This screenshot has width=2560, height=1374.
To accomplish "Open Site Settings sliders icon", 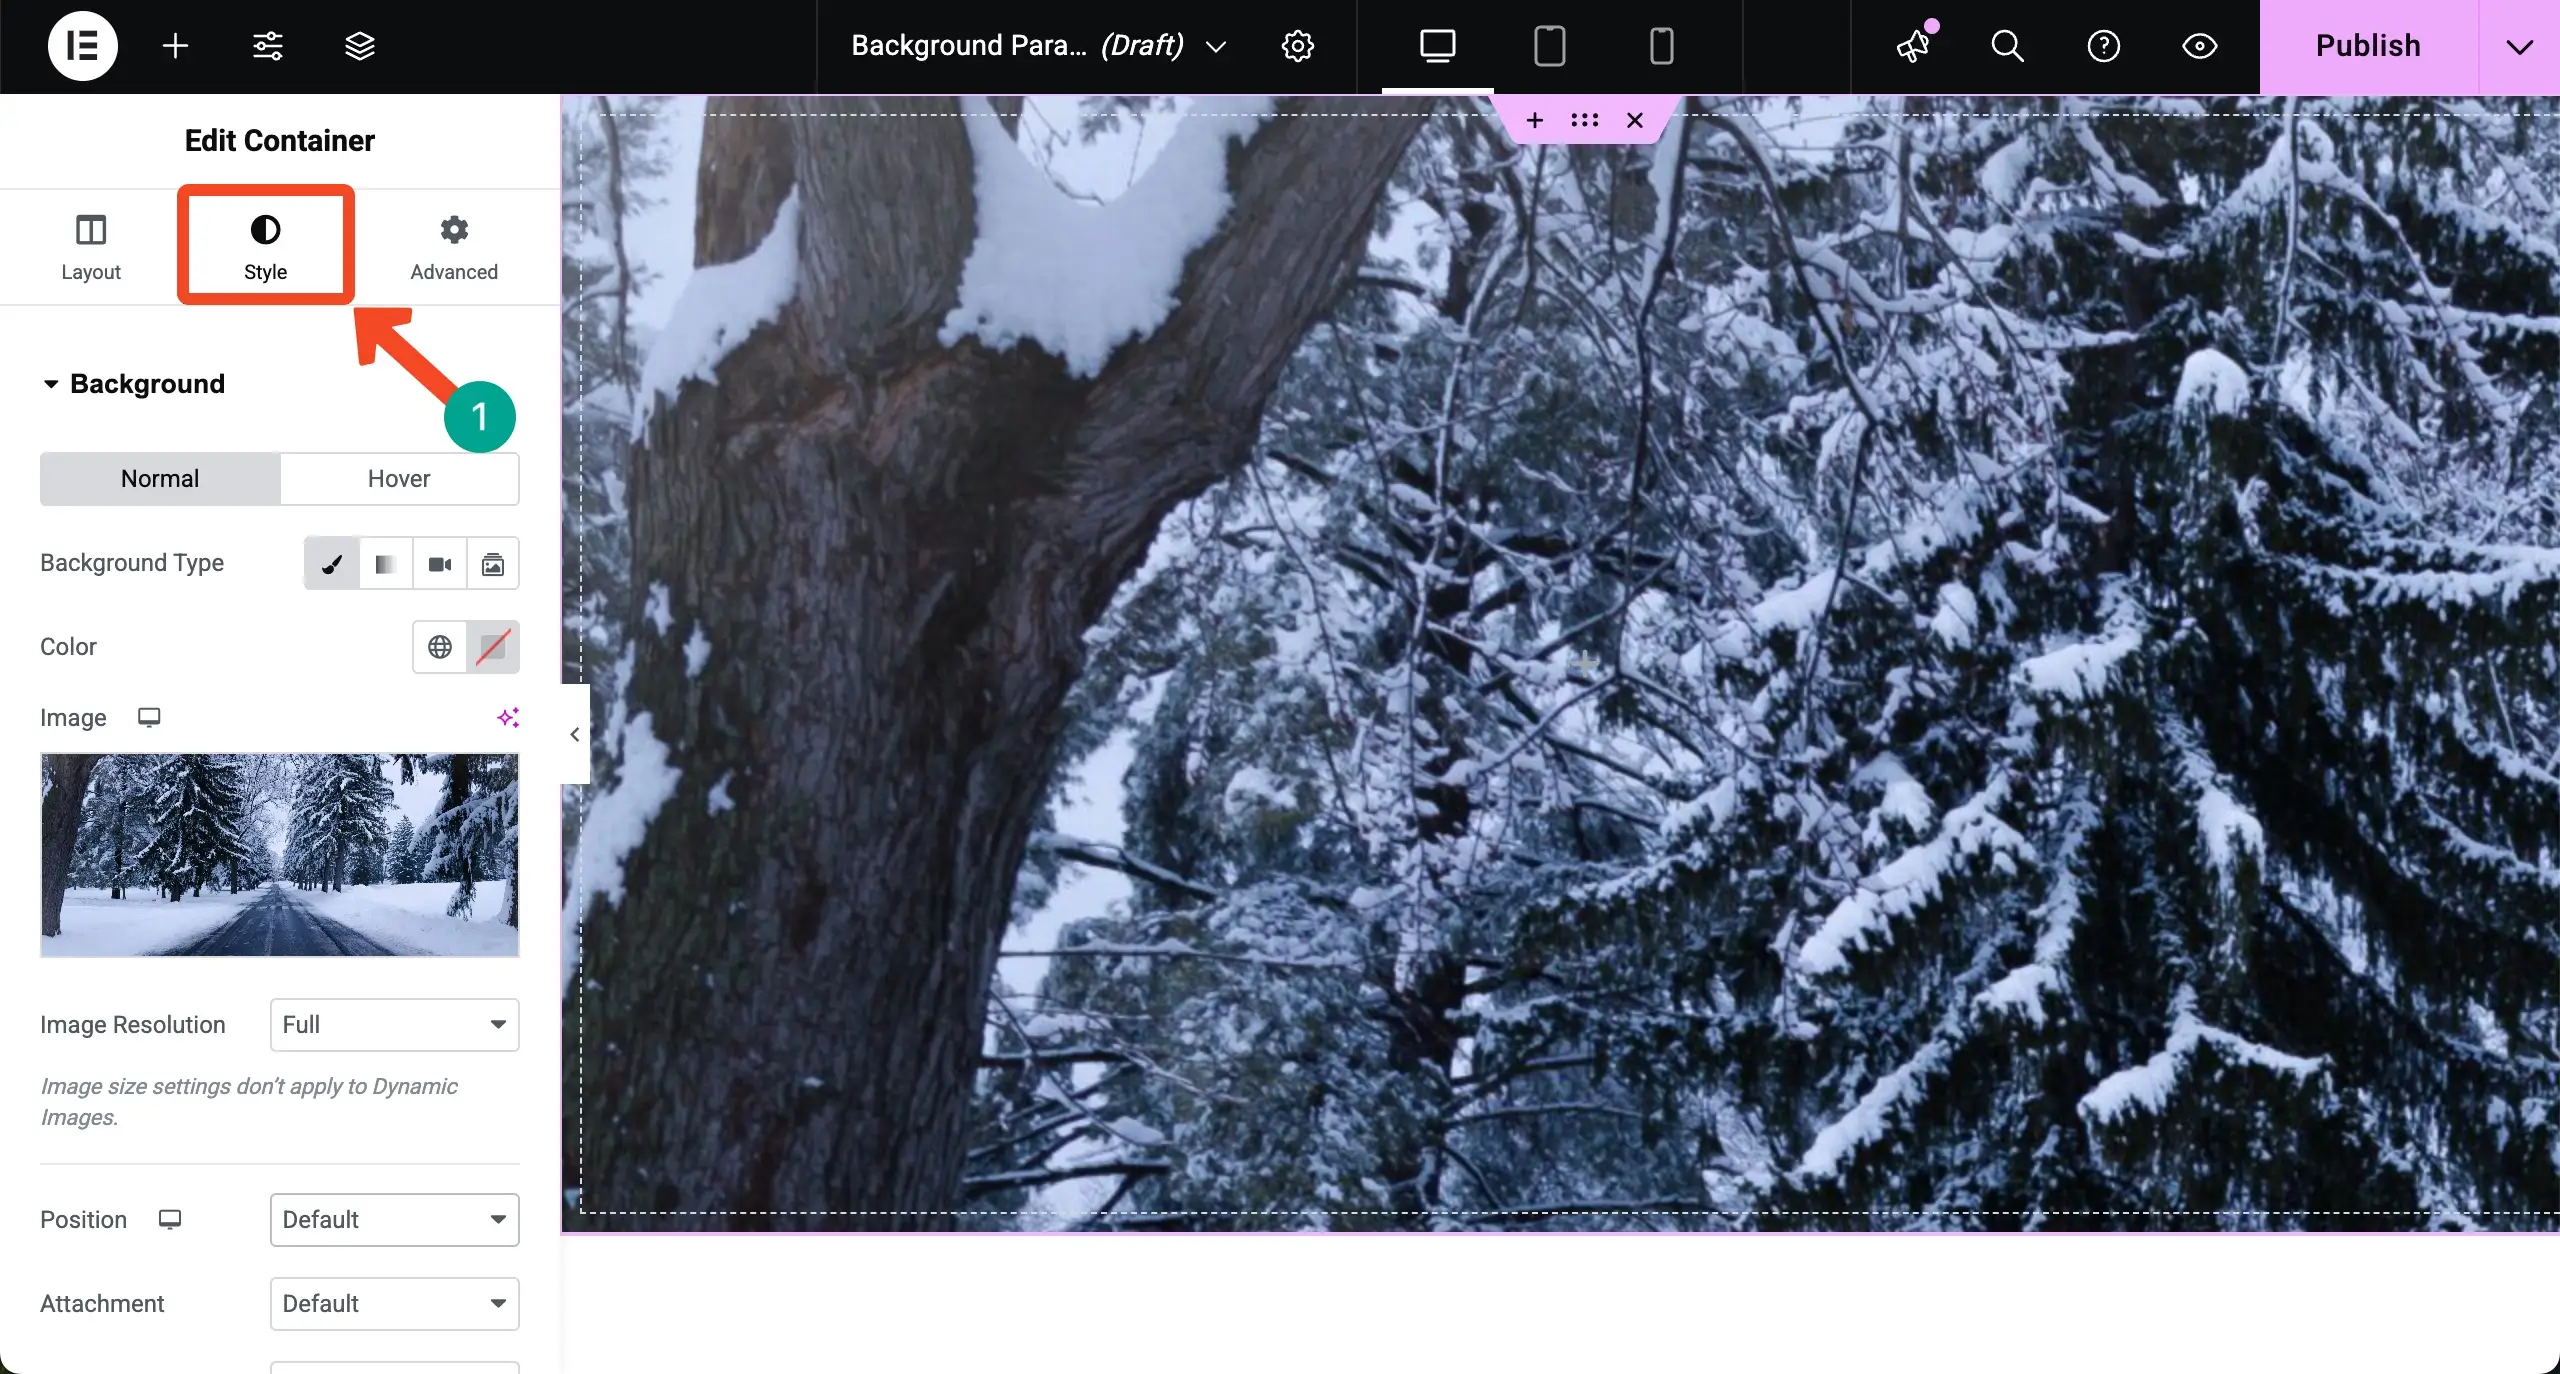I will point(268,46).
